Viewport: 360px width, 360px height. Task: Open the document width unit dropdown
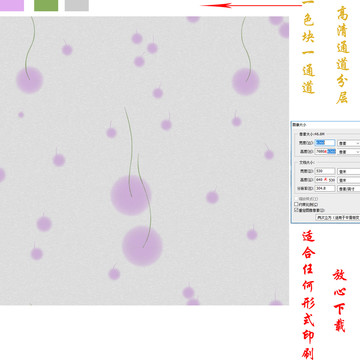[x=349, y=171]
